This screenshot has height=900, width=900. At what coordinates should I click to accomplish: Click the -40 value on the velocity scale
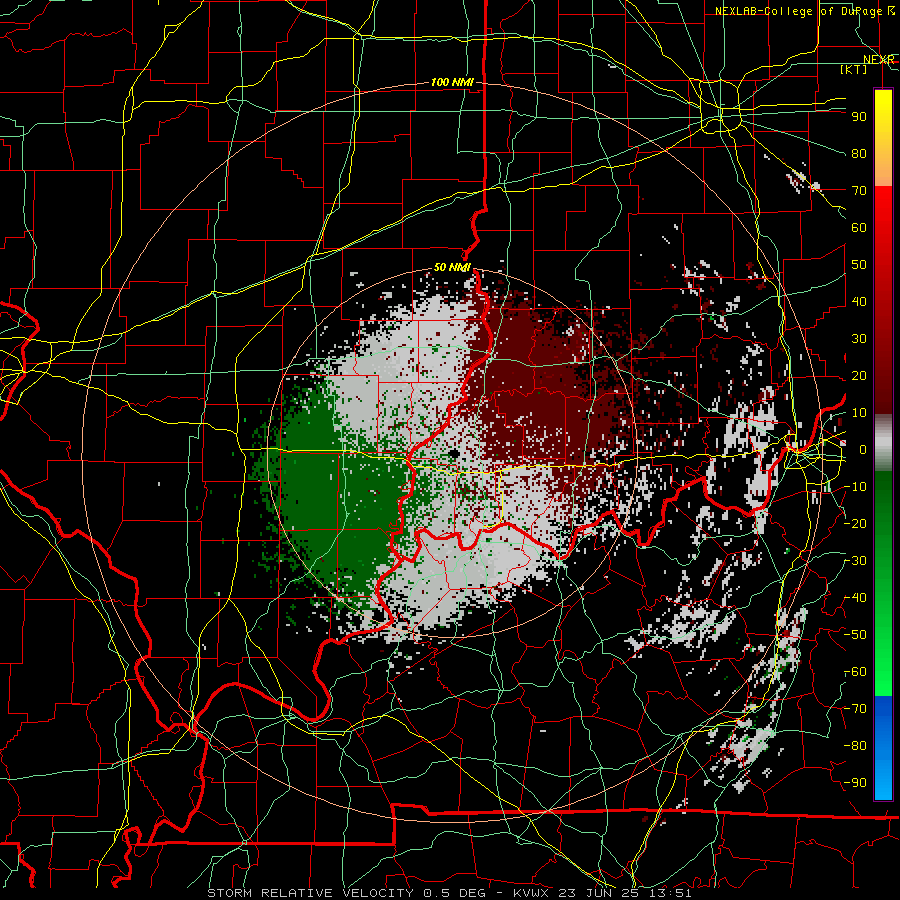click(x=855, y=598)
